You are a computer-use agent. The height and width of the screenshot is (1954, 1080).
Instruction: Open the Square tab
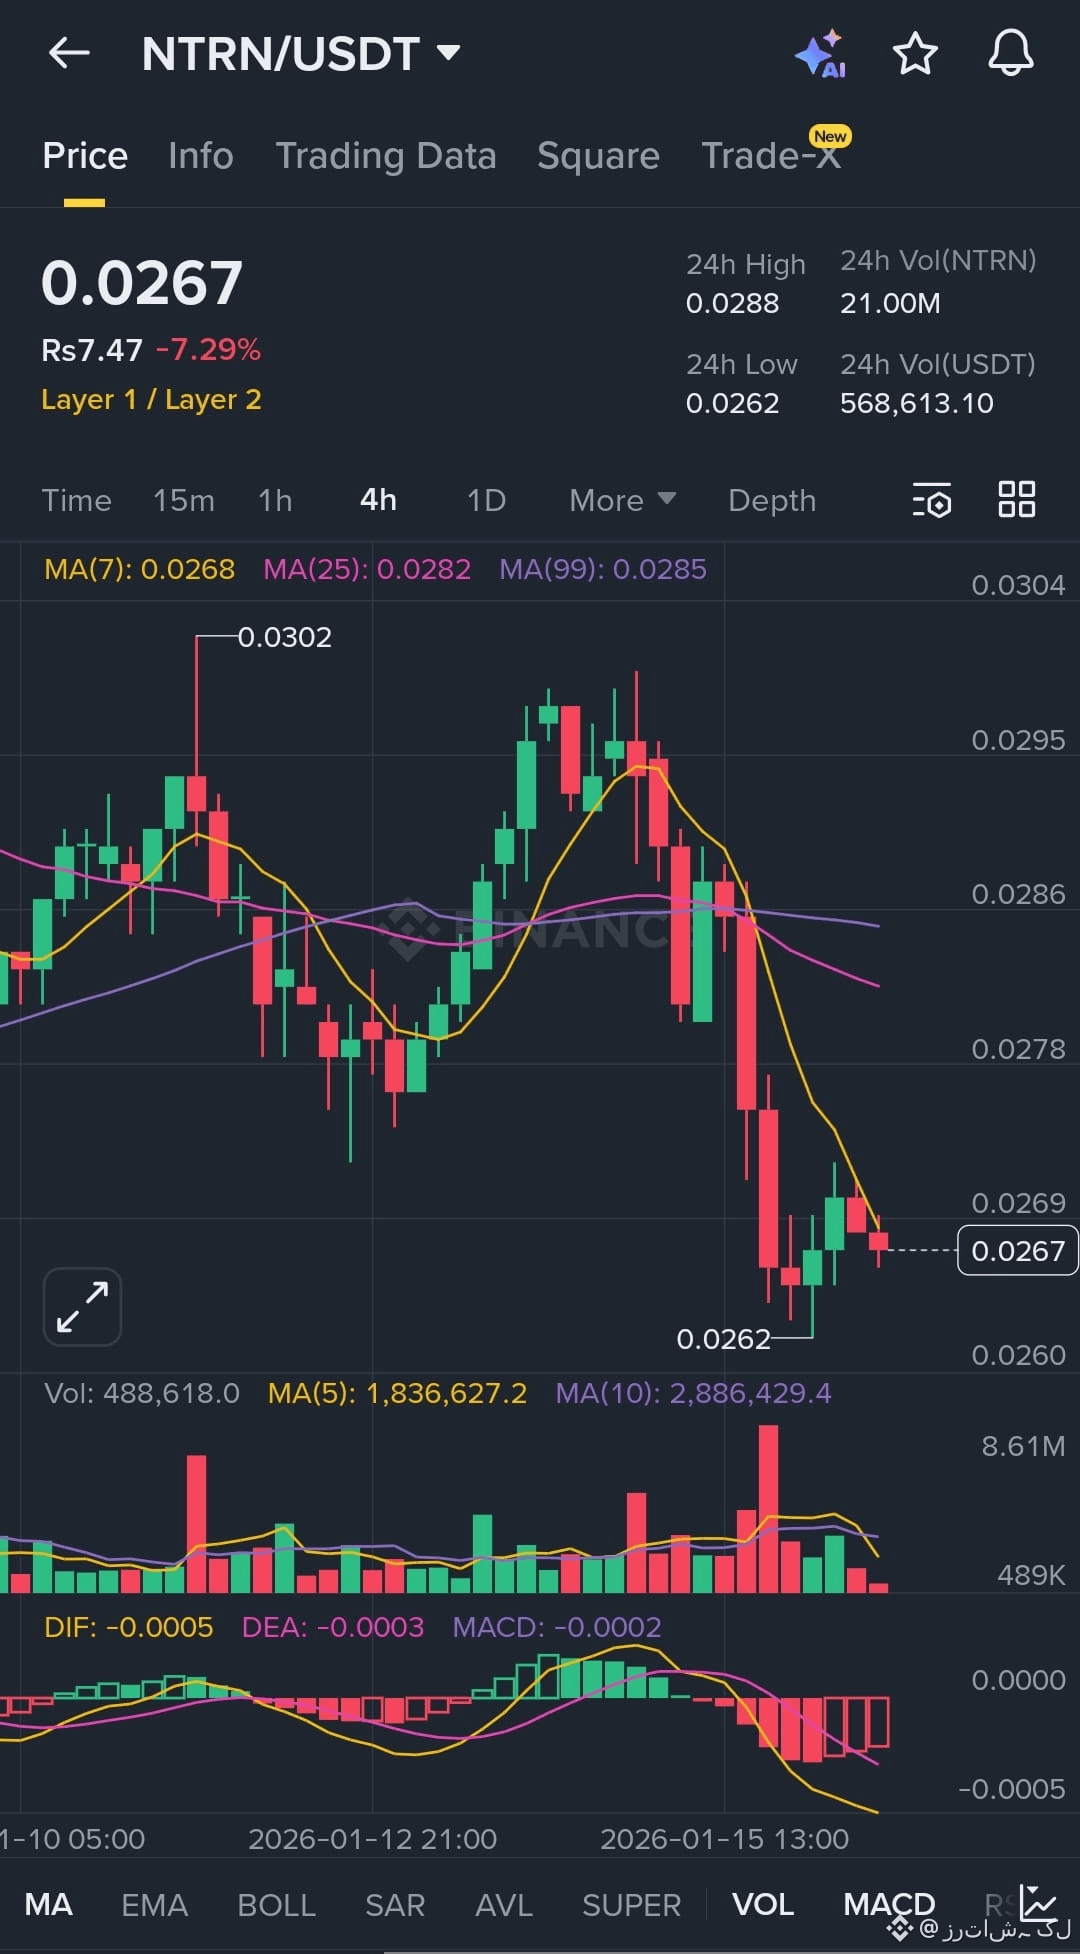pos(597,156)
